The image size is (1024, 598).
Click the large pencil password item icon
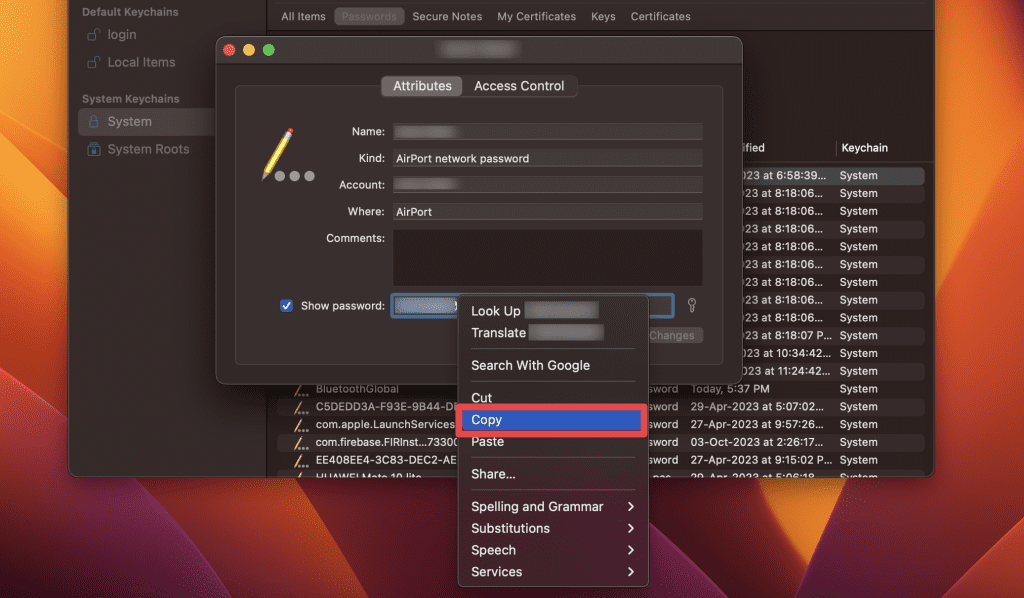pyautogui.click(x=287, y=155)
